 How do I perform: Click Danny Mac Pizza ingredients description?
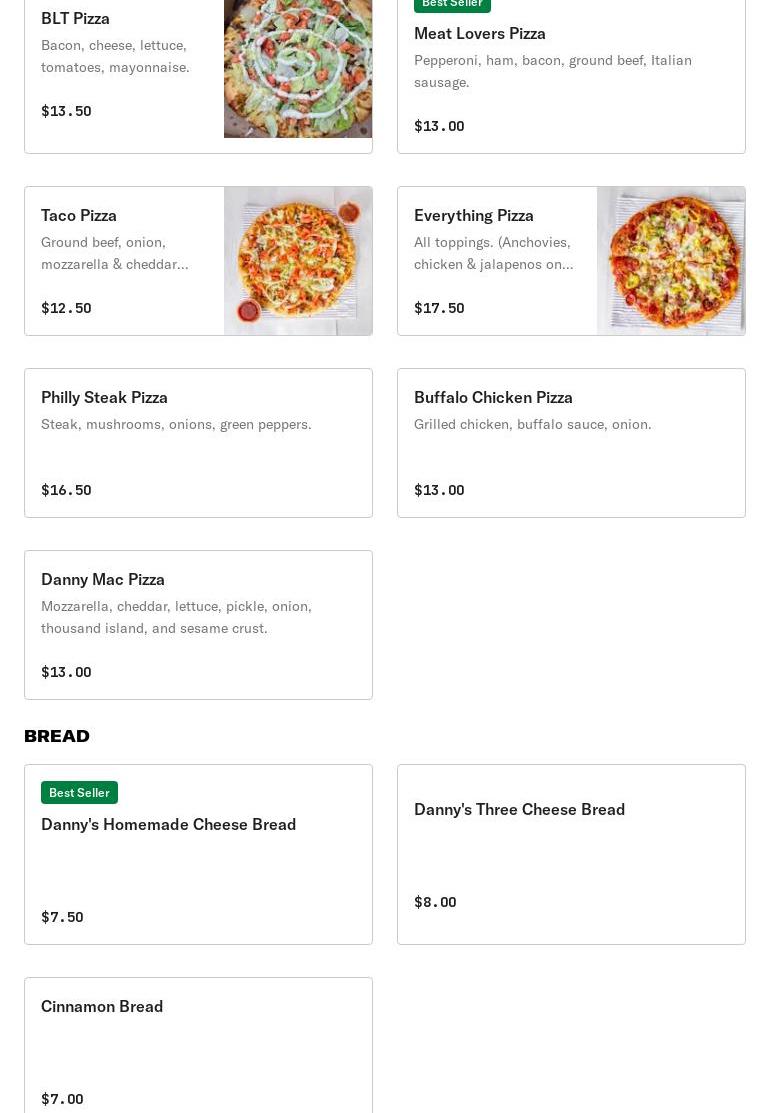pyautogui.click(x=176, y=617)
